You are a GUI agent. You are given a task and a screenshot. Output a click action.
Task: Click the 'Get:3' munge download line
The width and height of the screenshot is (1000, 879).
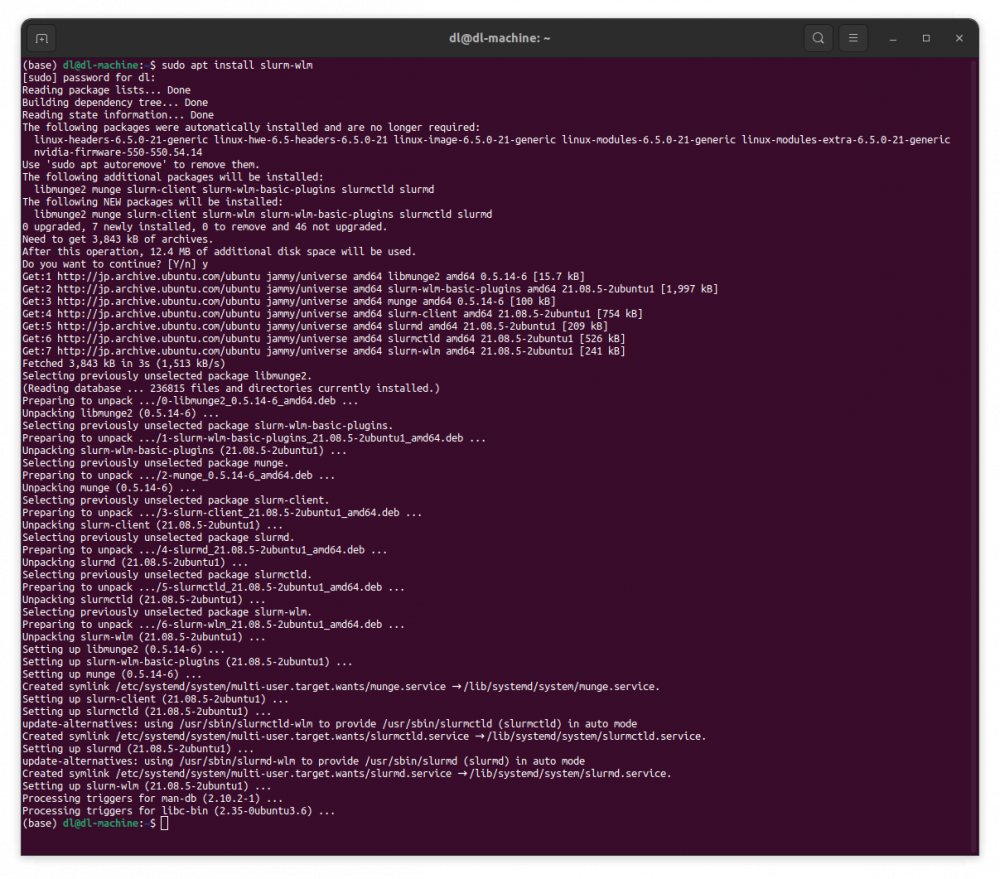coord(289,302)
